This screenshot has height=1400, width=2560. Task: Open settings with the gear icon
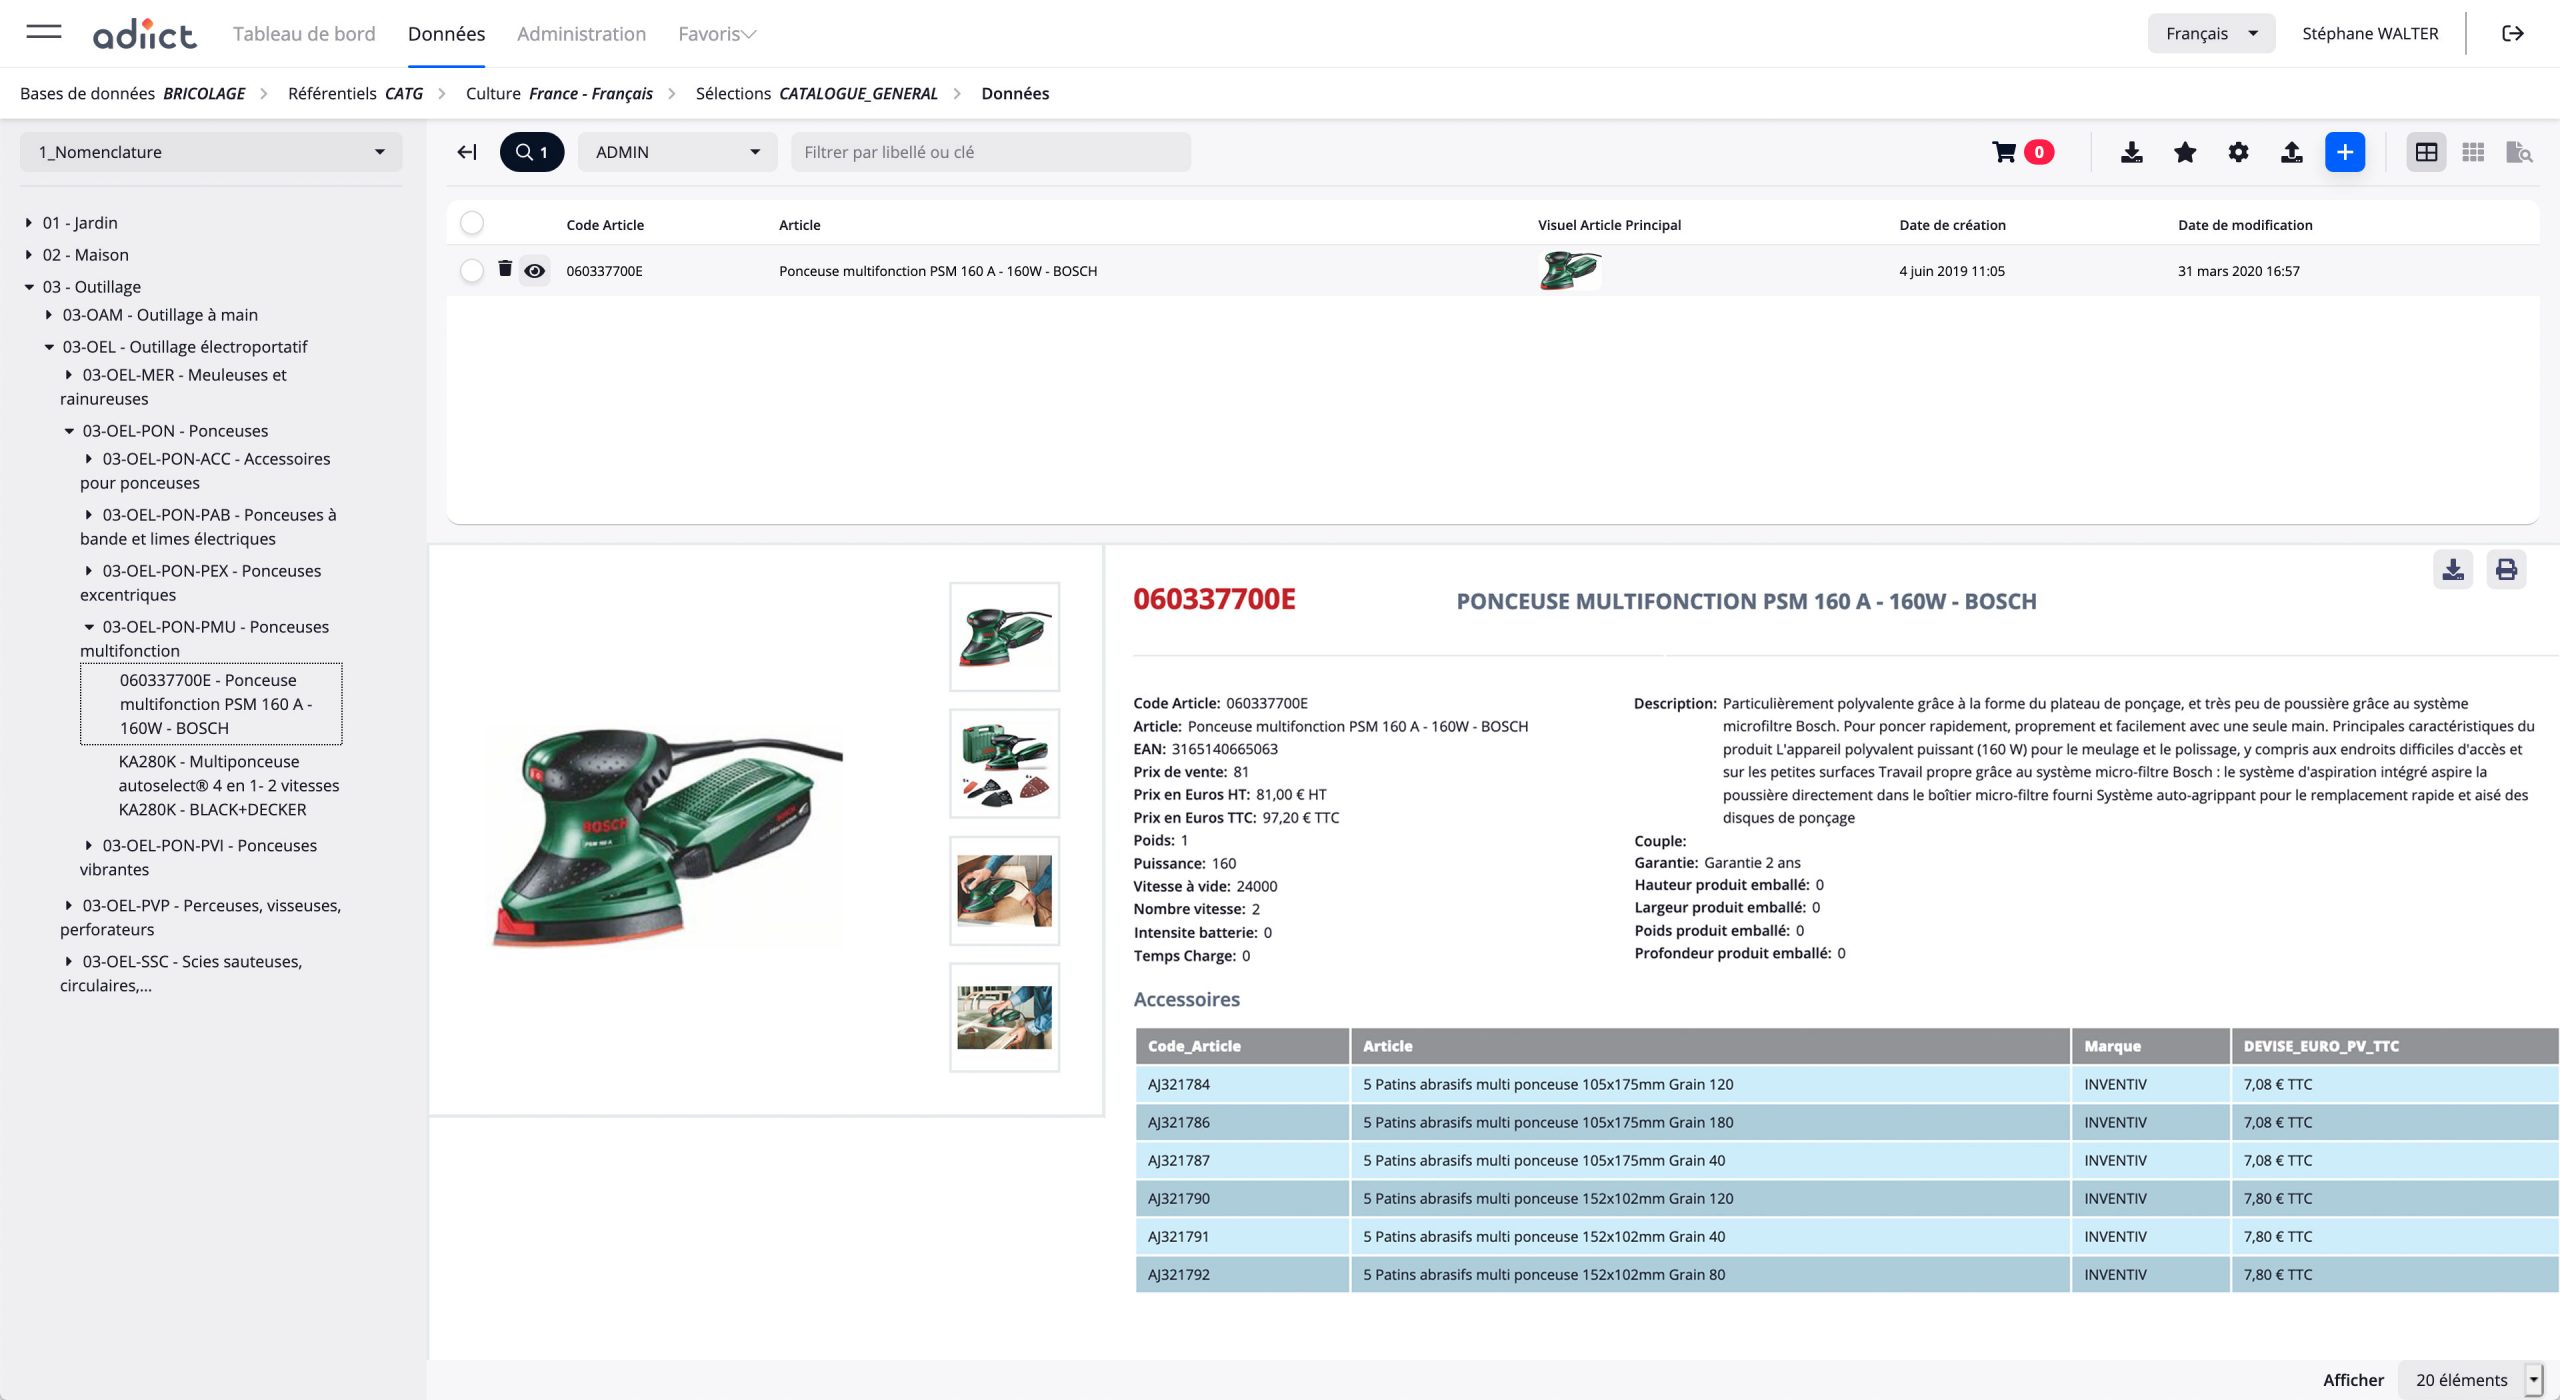[2238, 152]
